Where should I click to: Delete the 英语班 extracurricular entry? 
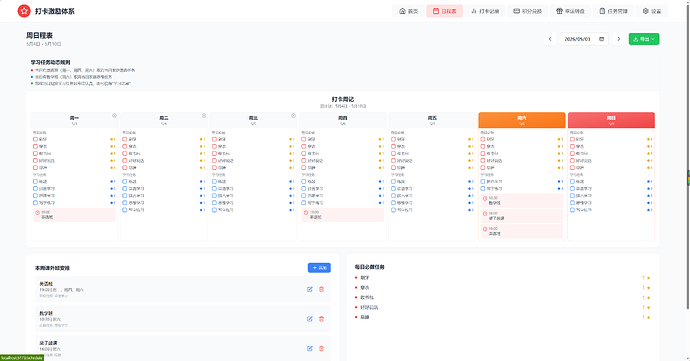point(321,289)
